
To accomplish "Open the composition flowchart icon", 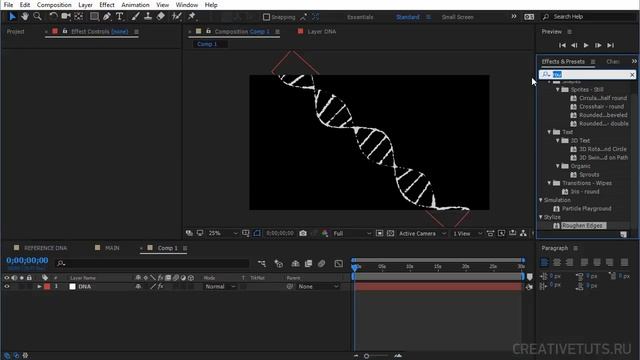I will click(x=523, y=233).
